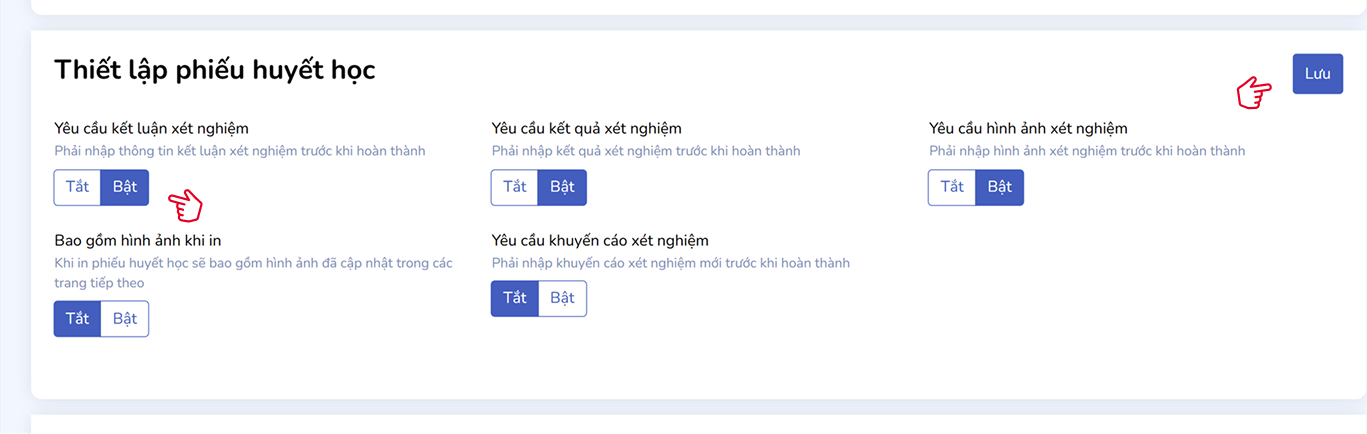Image resolution: width=1367 pixels, height=434 pixels.
Task: Click the red hand icon beside the Bật toggle
Action: pyautogui.click(x=185, y=205)
